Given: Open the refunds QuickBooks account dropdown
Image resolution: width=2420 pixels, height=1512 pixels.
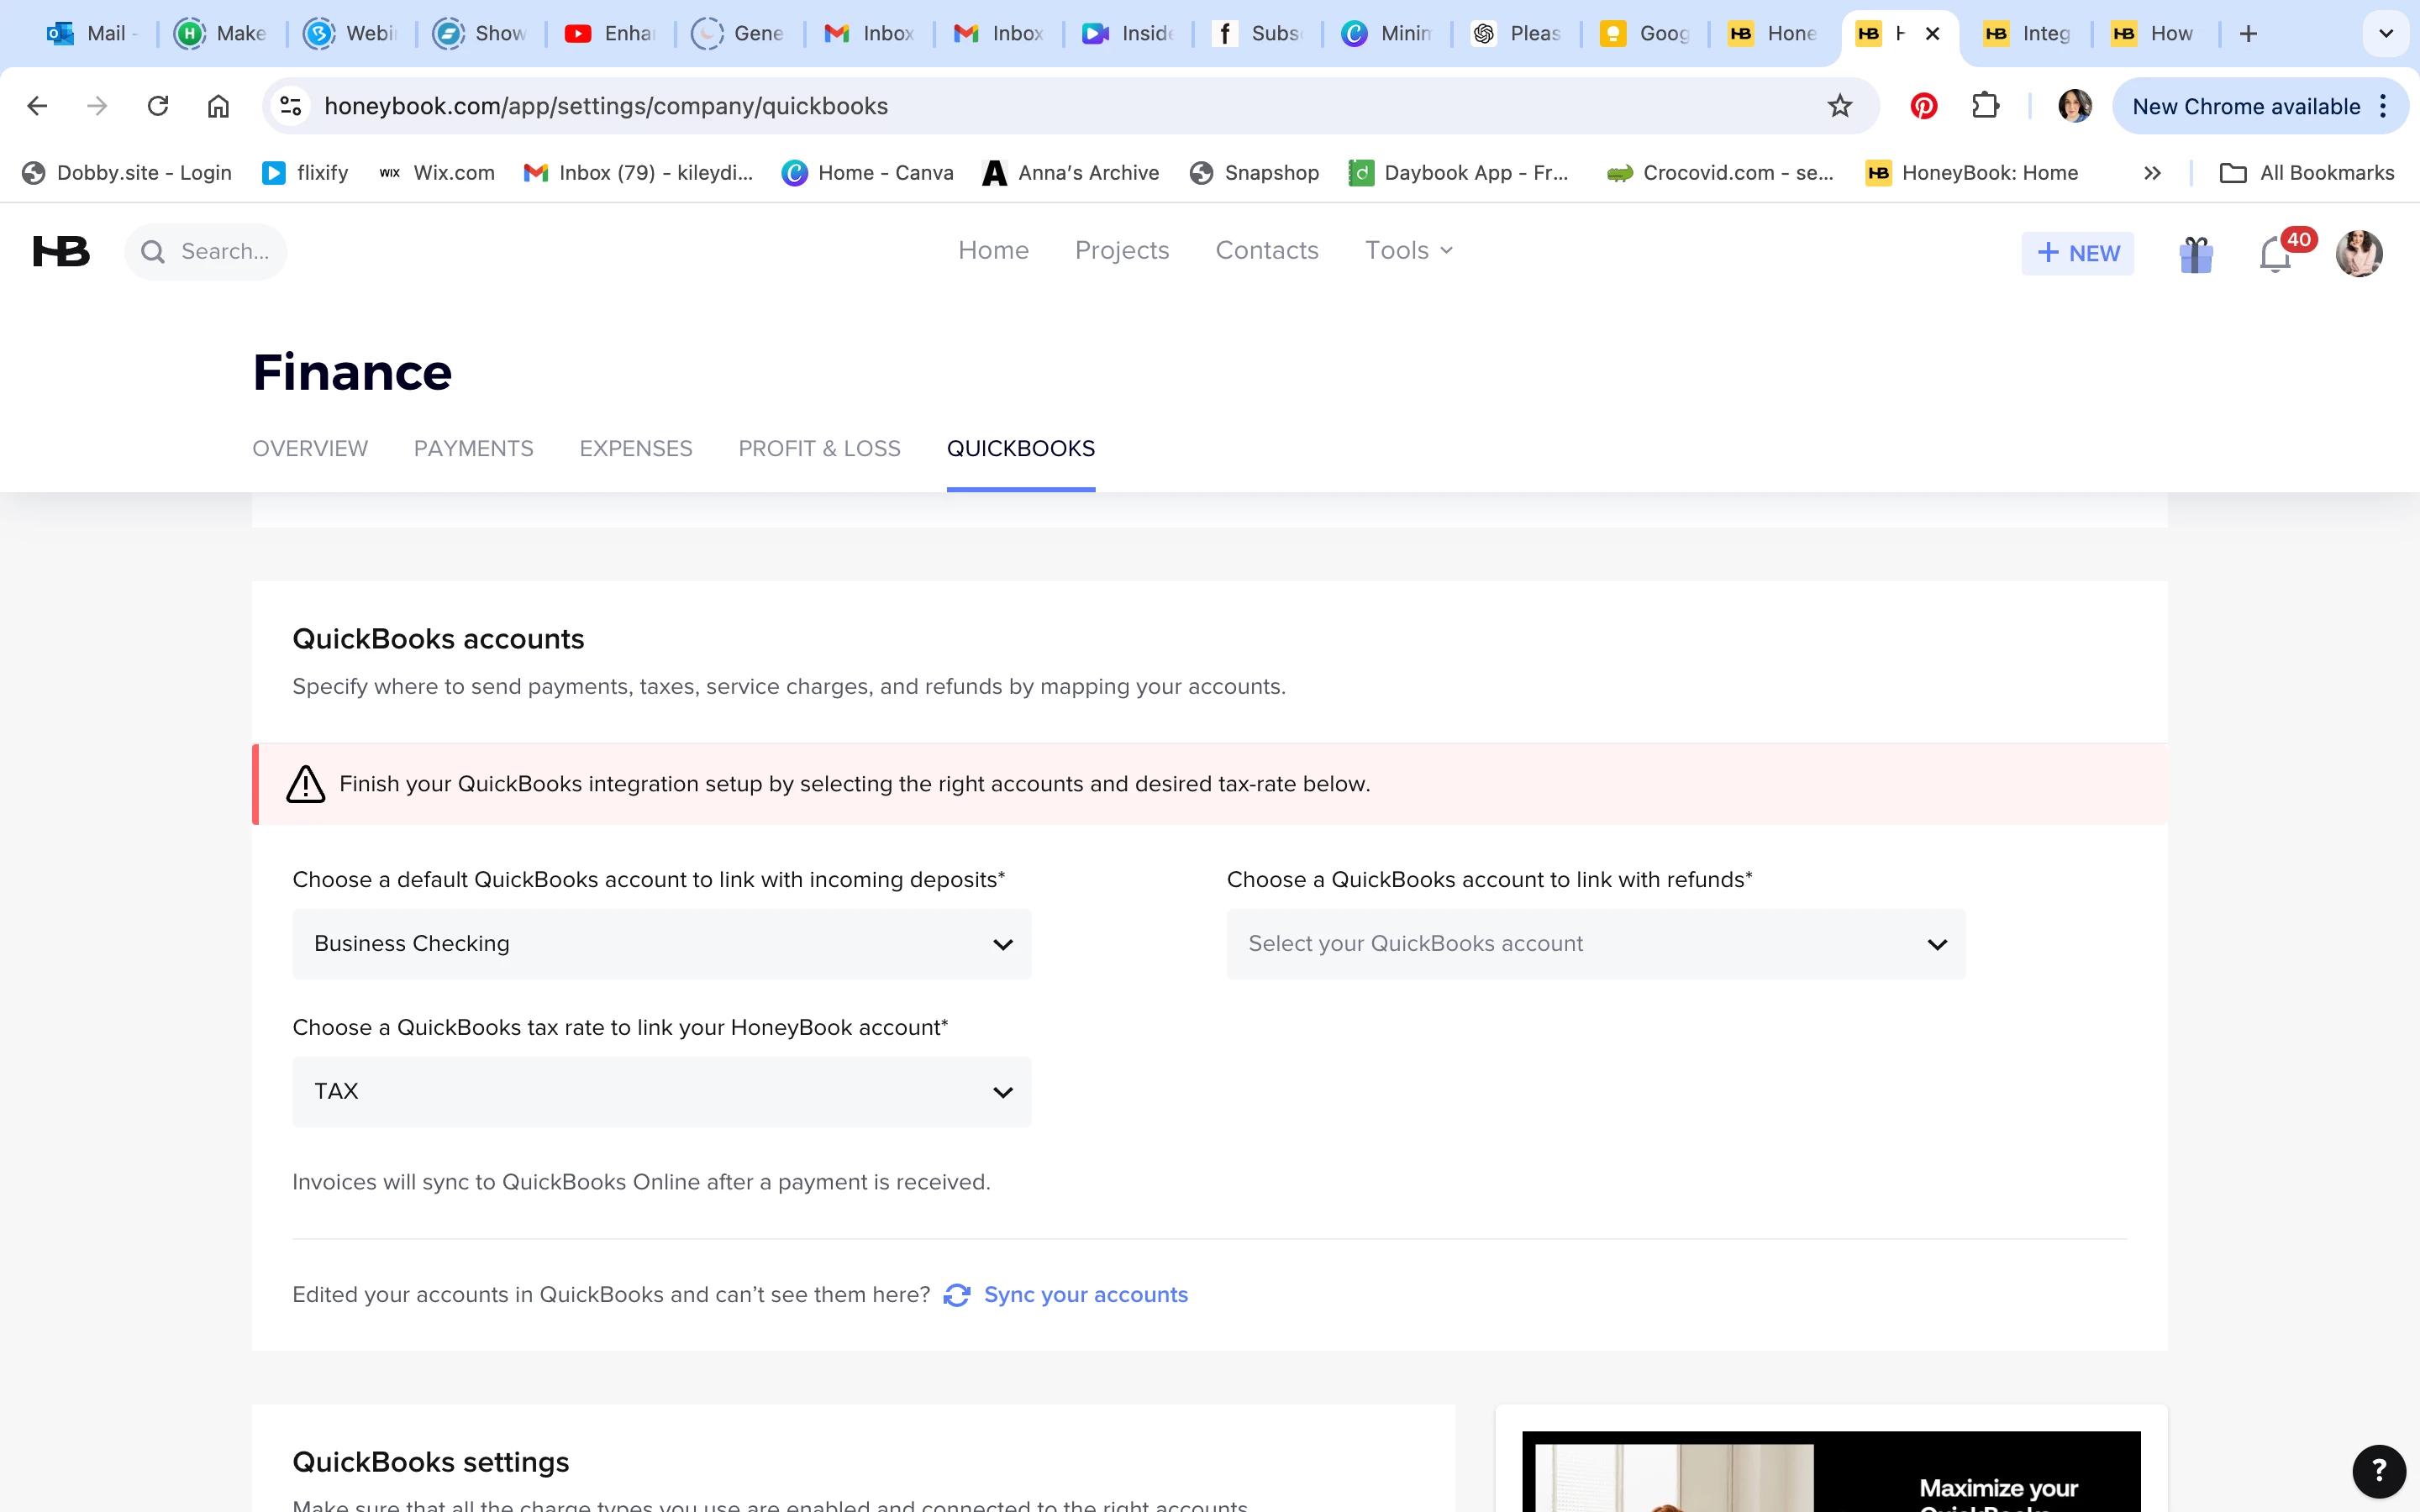Looking at the screenshot, I should point(1595,944).
